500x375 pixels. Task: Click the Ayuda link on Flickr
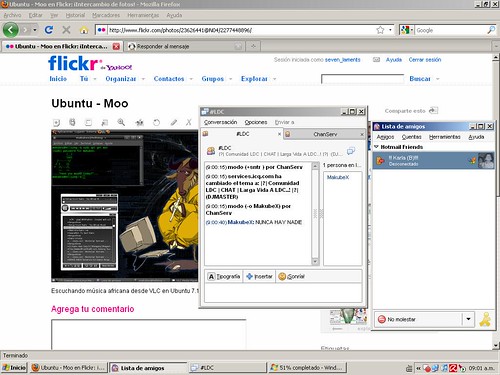coord(394,60)
